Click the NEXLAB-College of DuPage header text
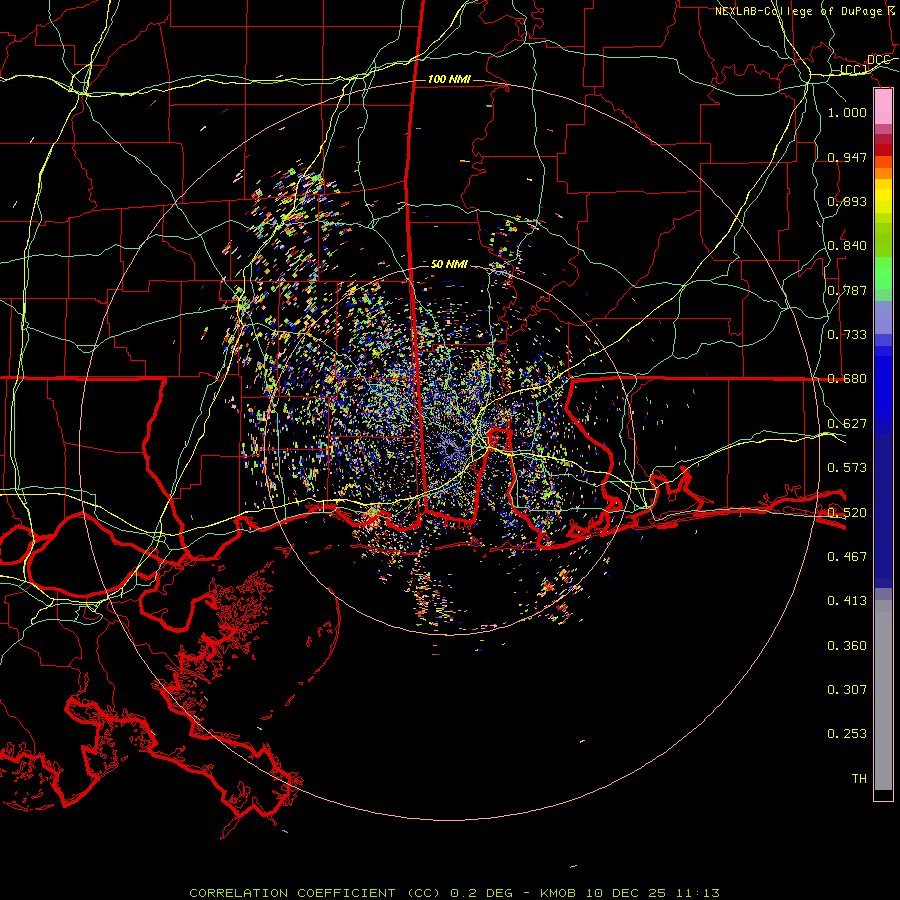900x900 pixels. [798, 11]
